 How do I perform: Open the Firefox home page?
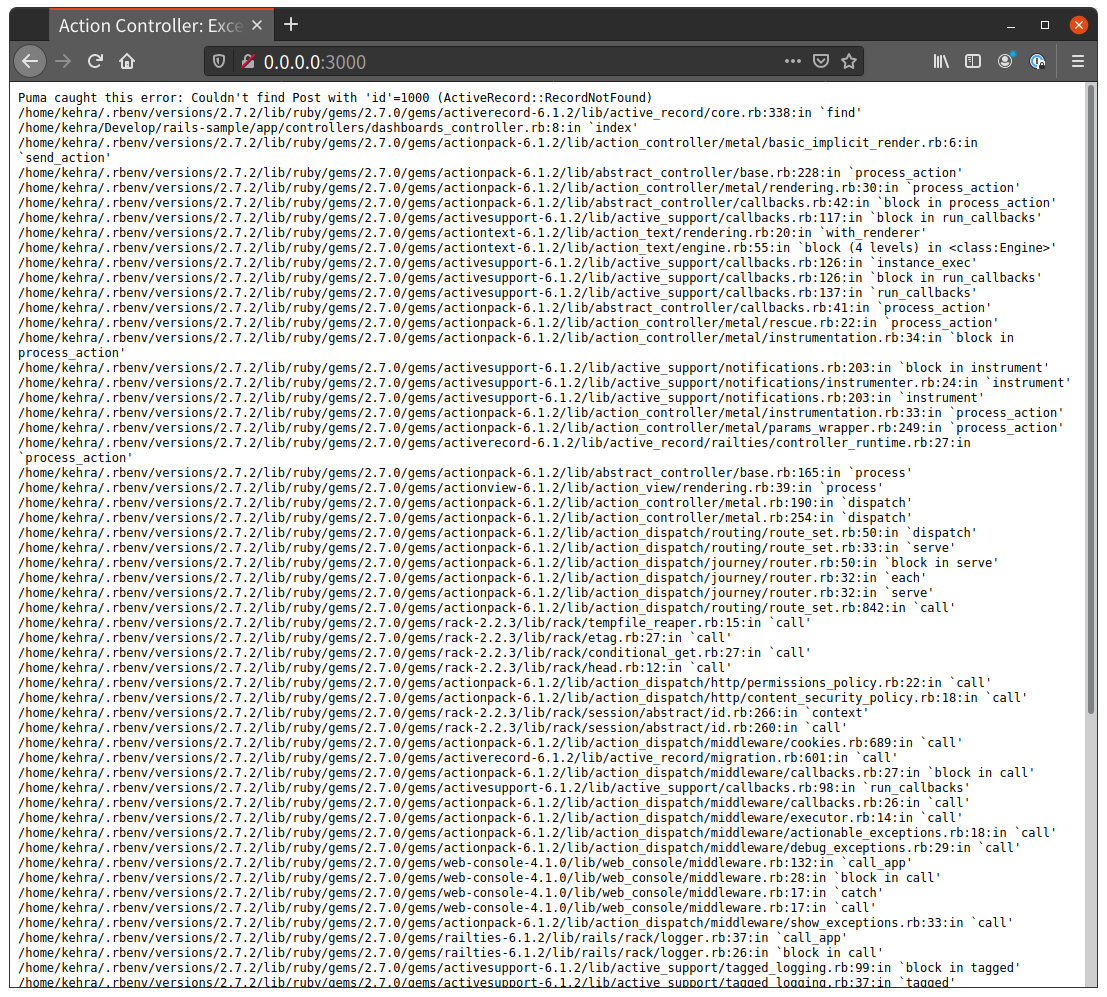tap(127, 61)
